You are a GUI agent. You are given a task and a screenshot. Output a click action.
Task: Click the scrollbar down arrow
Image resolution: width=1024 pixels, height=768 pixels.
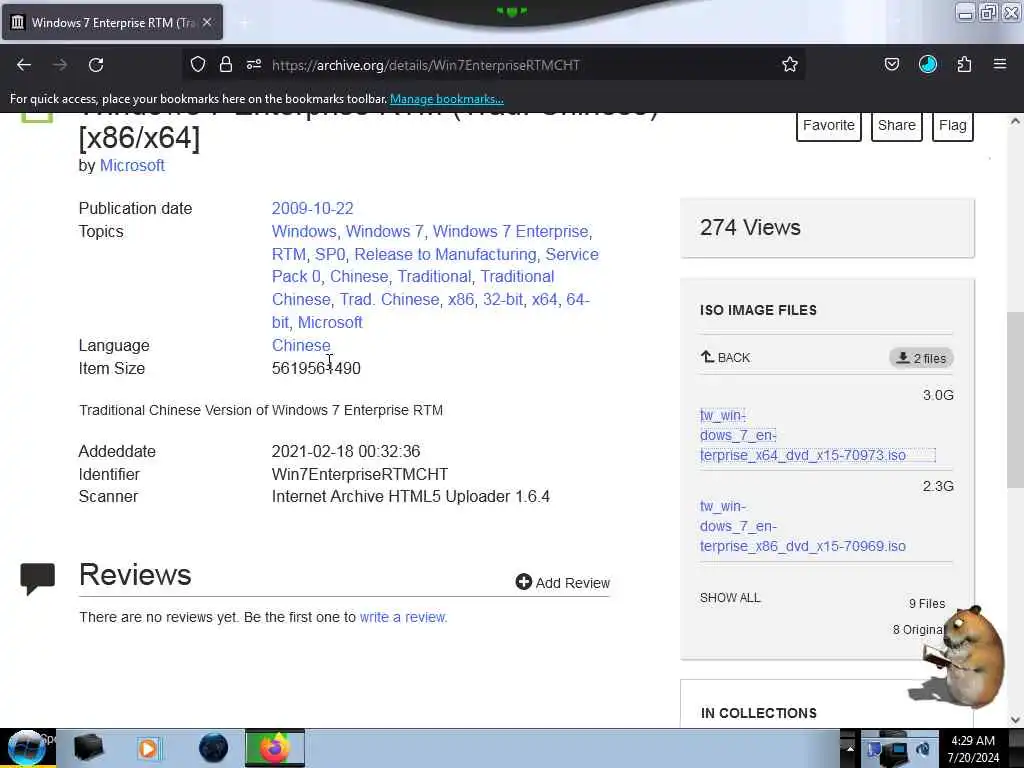pos(1015,720)
